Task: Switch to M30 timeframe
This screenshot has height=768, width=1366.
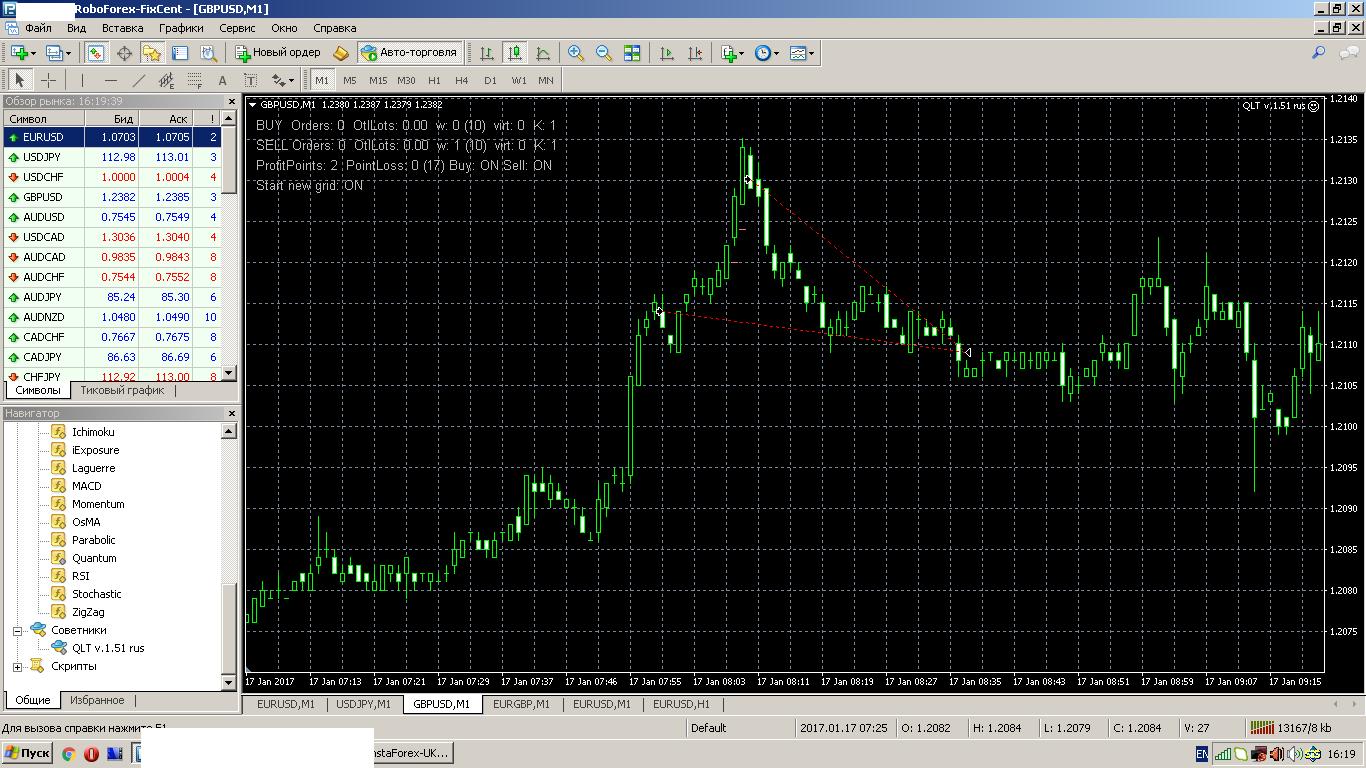Action: pyautogui.click(x=406, y=80)
